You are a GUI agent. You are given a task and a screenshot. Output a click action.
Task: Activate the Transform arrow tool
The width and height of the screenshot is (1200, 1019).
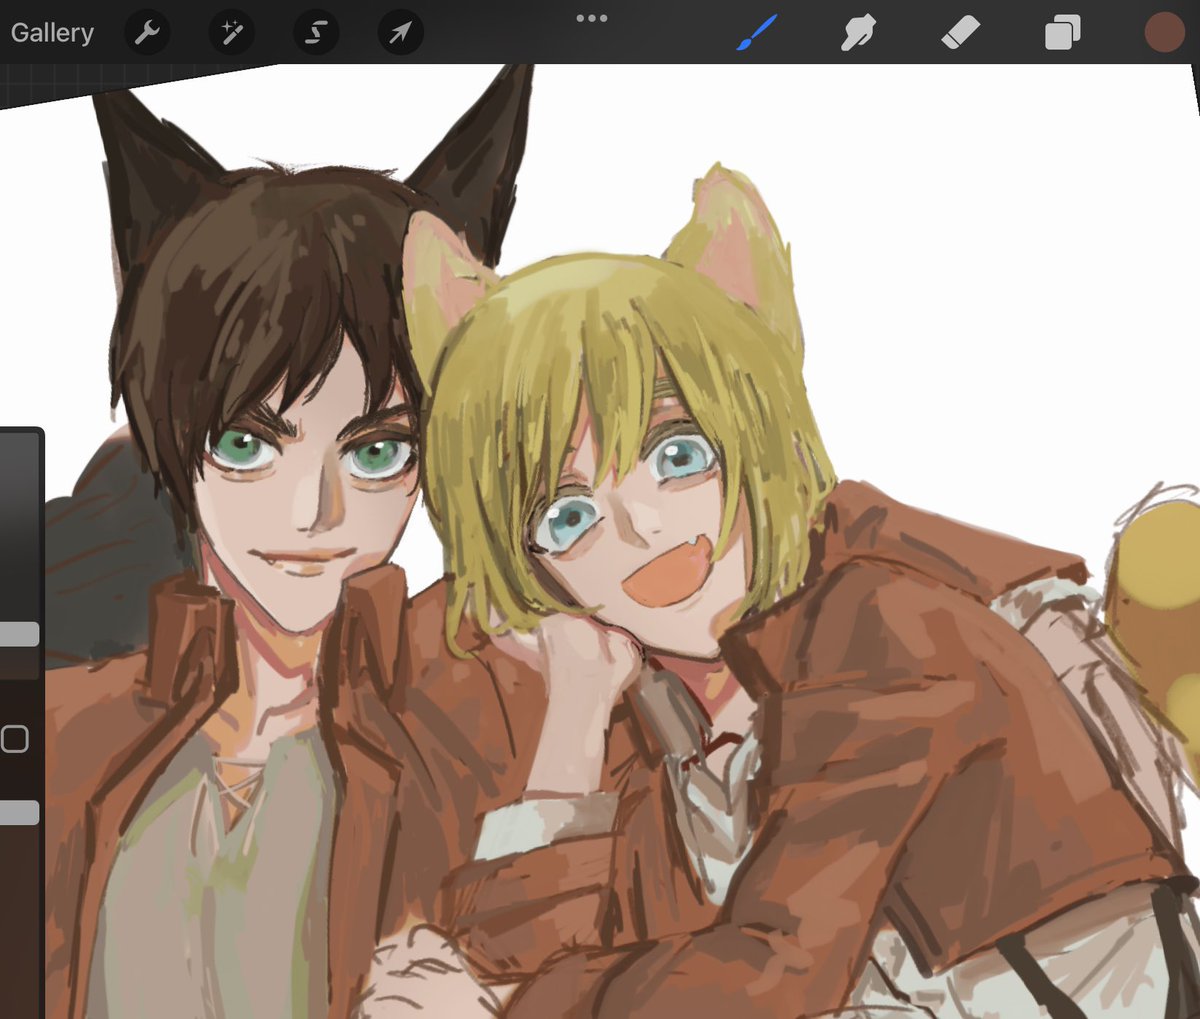[400, 33]
